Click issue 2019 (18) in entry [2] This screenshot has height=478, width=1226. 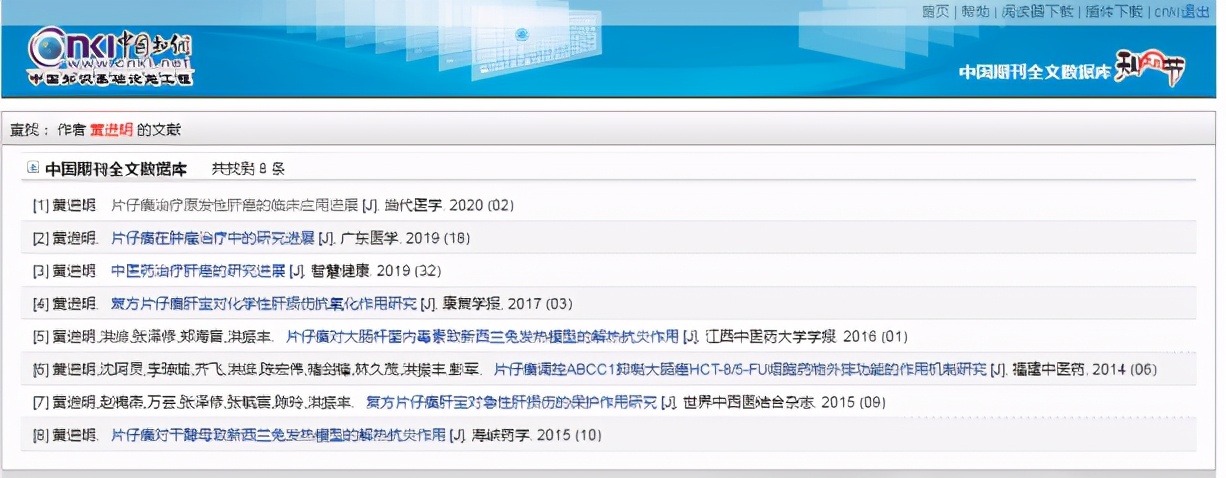438,238
